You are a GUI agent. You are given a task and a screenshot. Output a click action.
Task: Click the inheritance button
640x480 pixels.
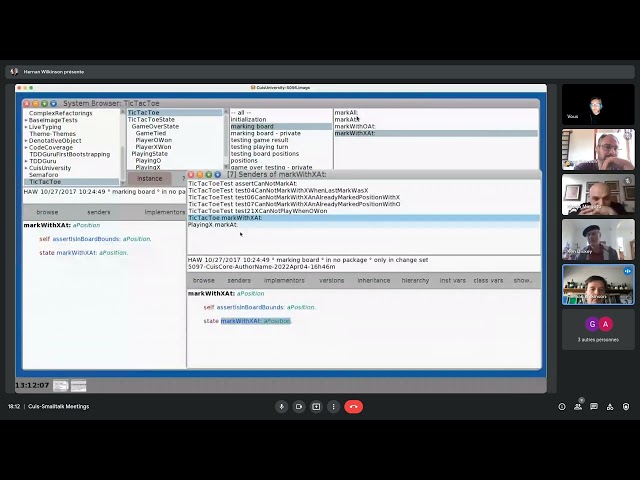(x=374, y=280)
